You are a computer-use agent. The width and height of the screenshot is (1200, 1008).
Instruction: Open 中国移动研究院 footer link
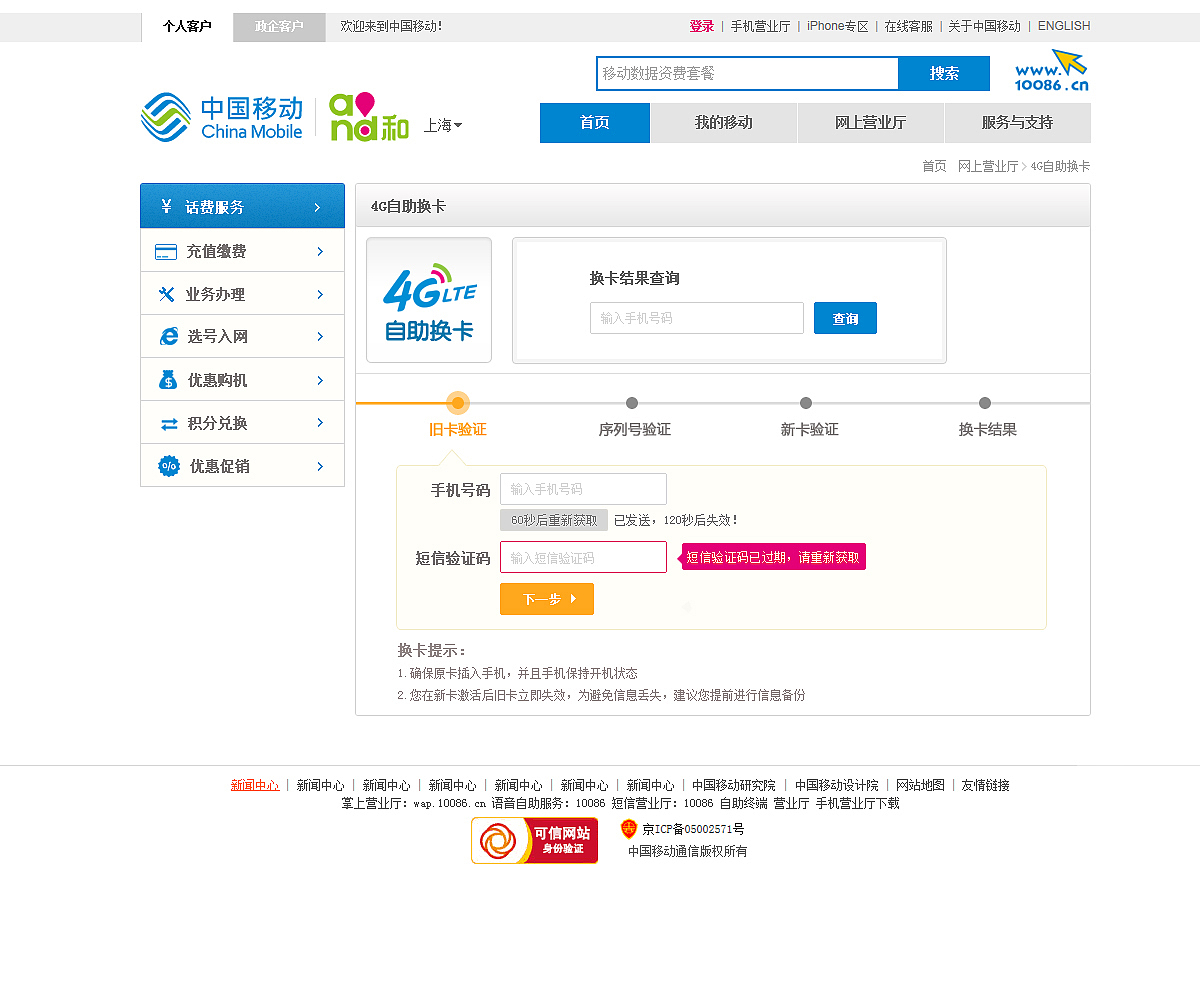(734, 785)
